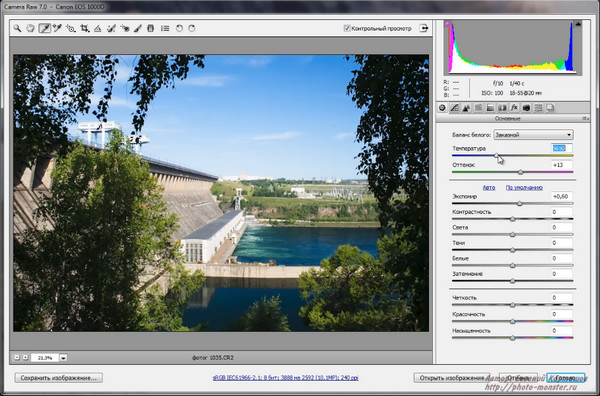The width and height of the screenshot is (600, 396).
Task: Open the Split Toning panel tab
Action: tap(490, 108)
